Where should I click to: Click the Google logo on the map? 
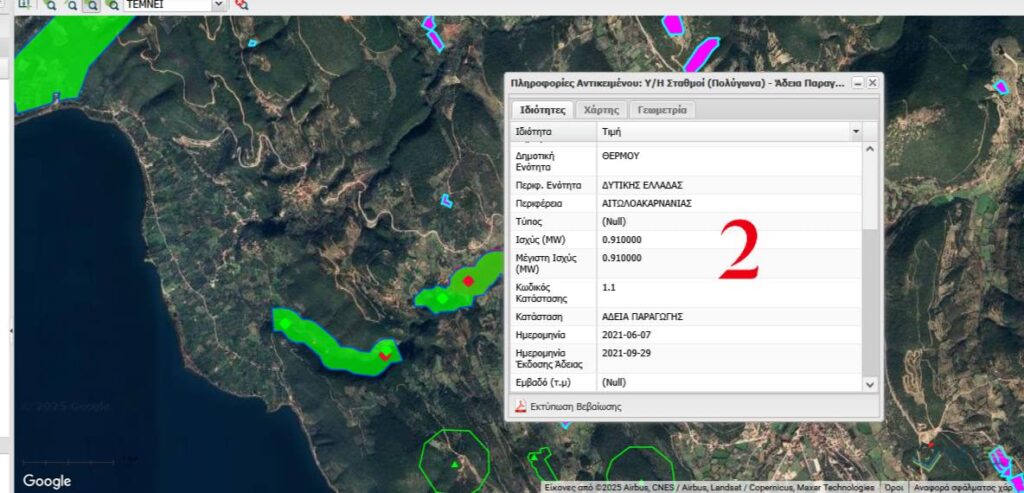coord(47,481)
